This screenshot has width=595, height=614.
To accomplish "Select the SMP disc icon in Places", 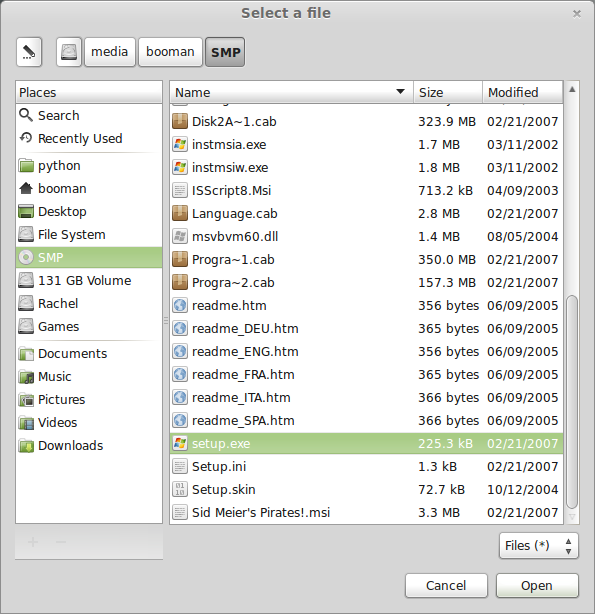I will [x=26, y=257].
